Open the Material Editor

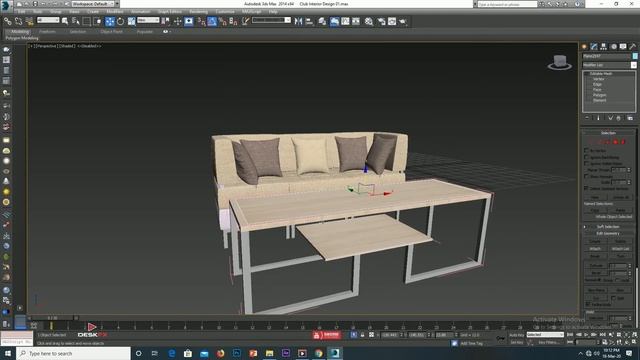tap(369, 21)
